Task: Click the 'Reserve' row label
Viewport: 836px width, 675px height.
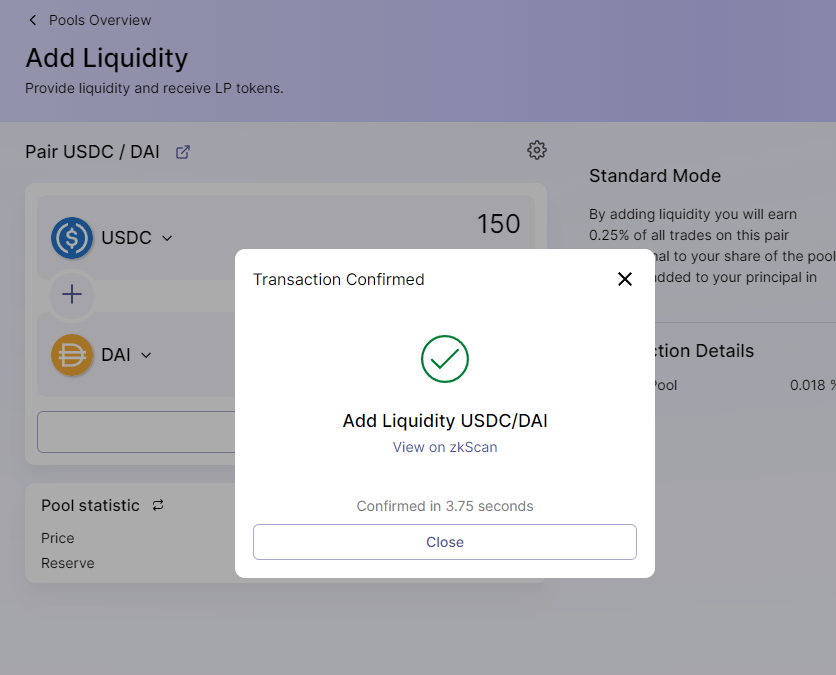Action: (x=68, y=563)
